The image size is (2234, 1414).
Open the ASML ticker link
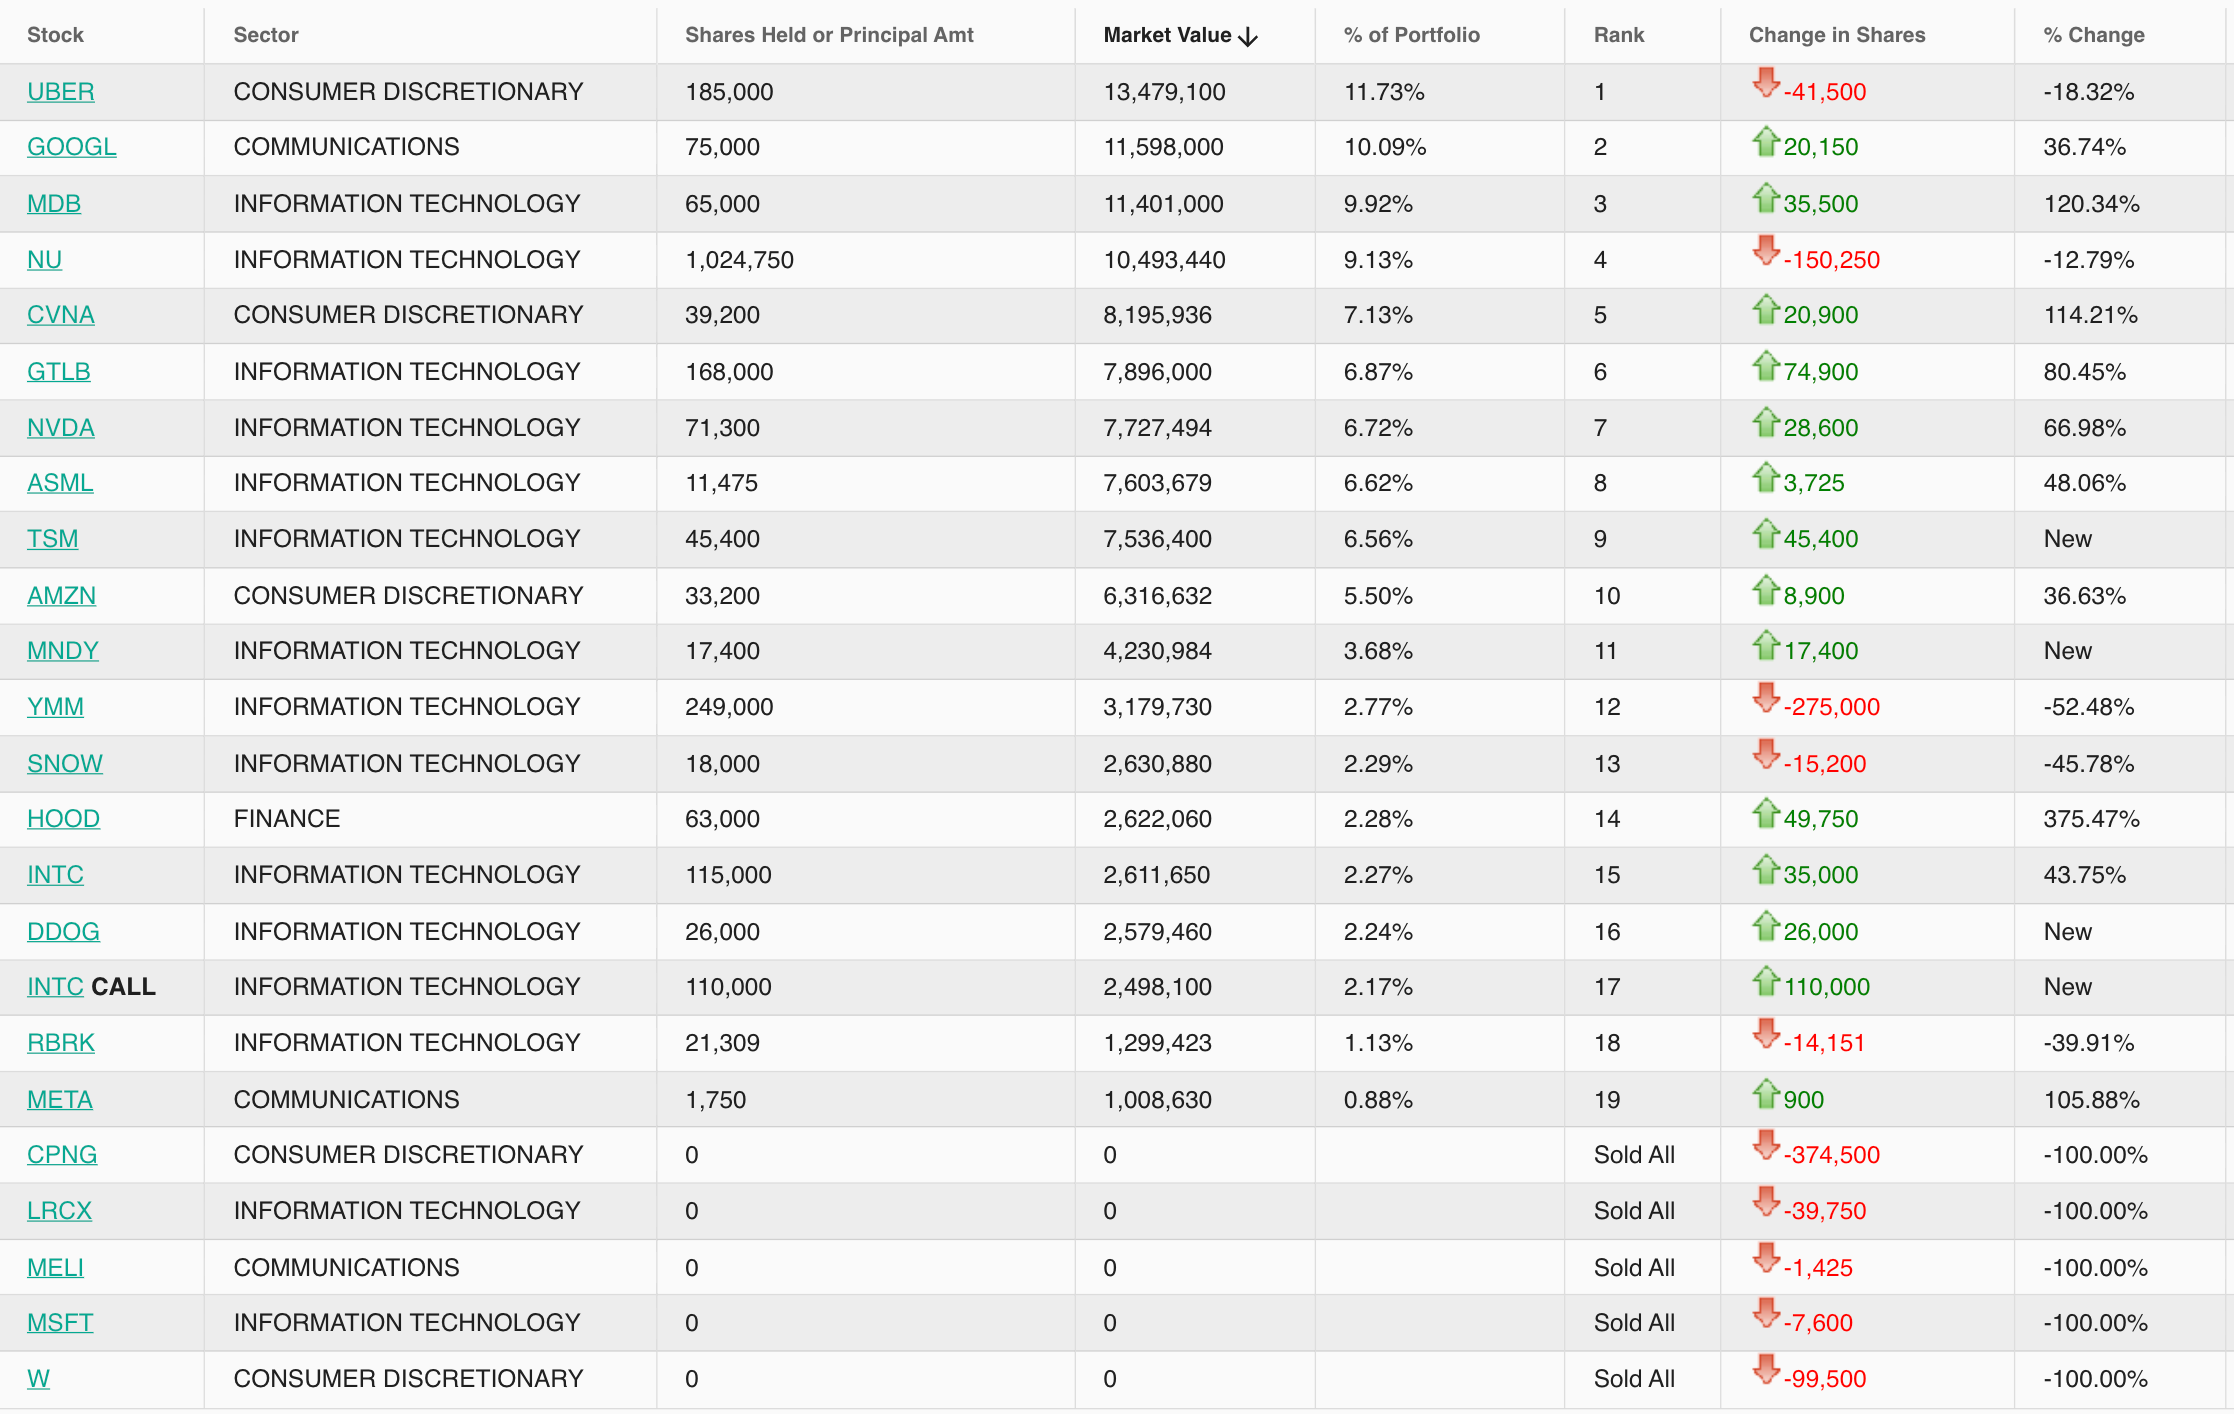(60, 483)
